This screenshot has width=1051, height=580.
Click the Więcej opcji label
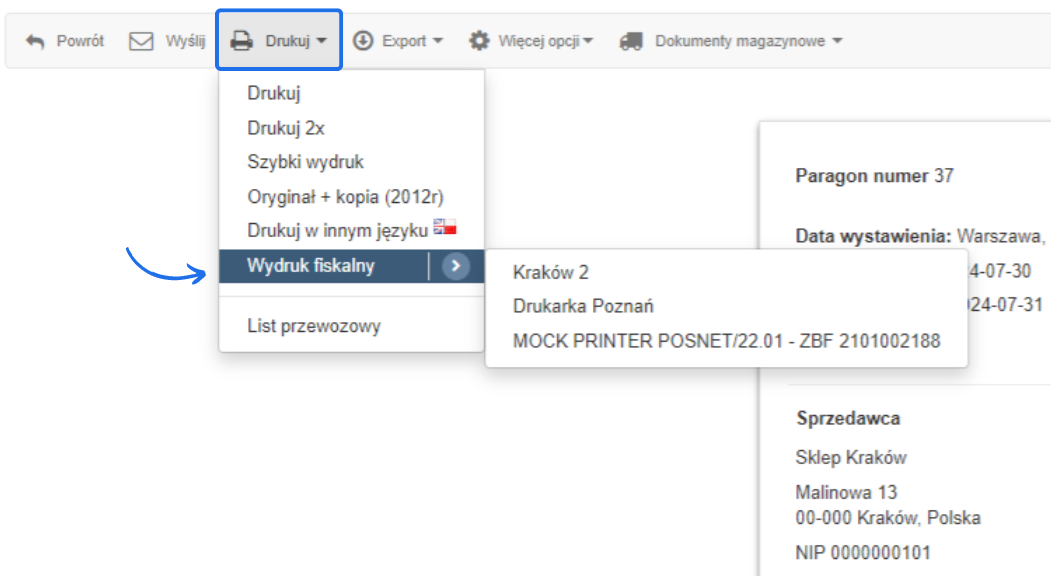tap(539, 42)
